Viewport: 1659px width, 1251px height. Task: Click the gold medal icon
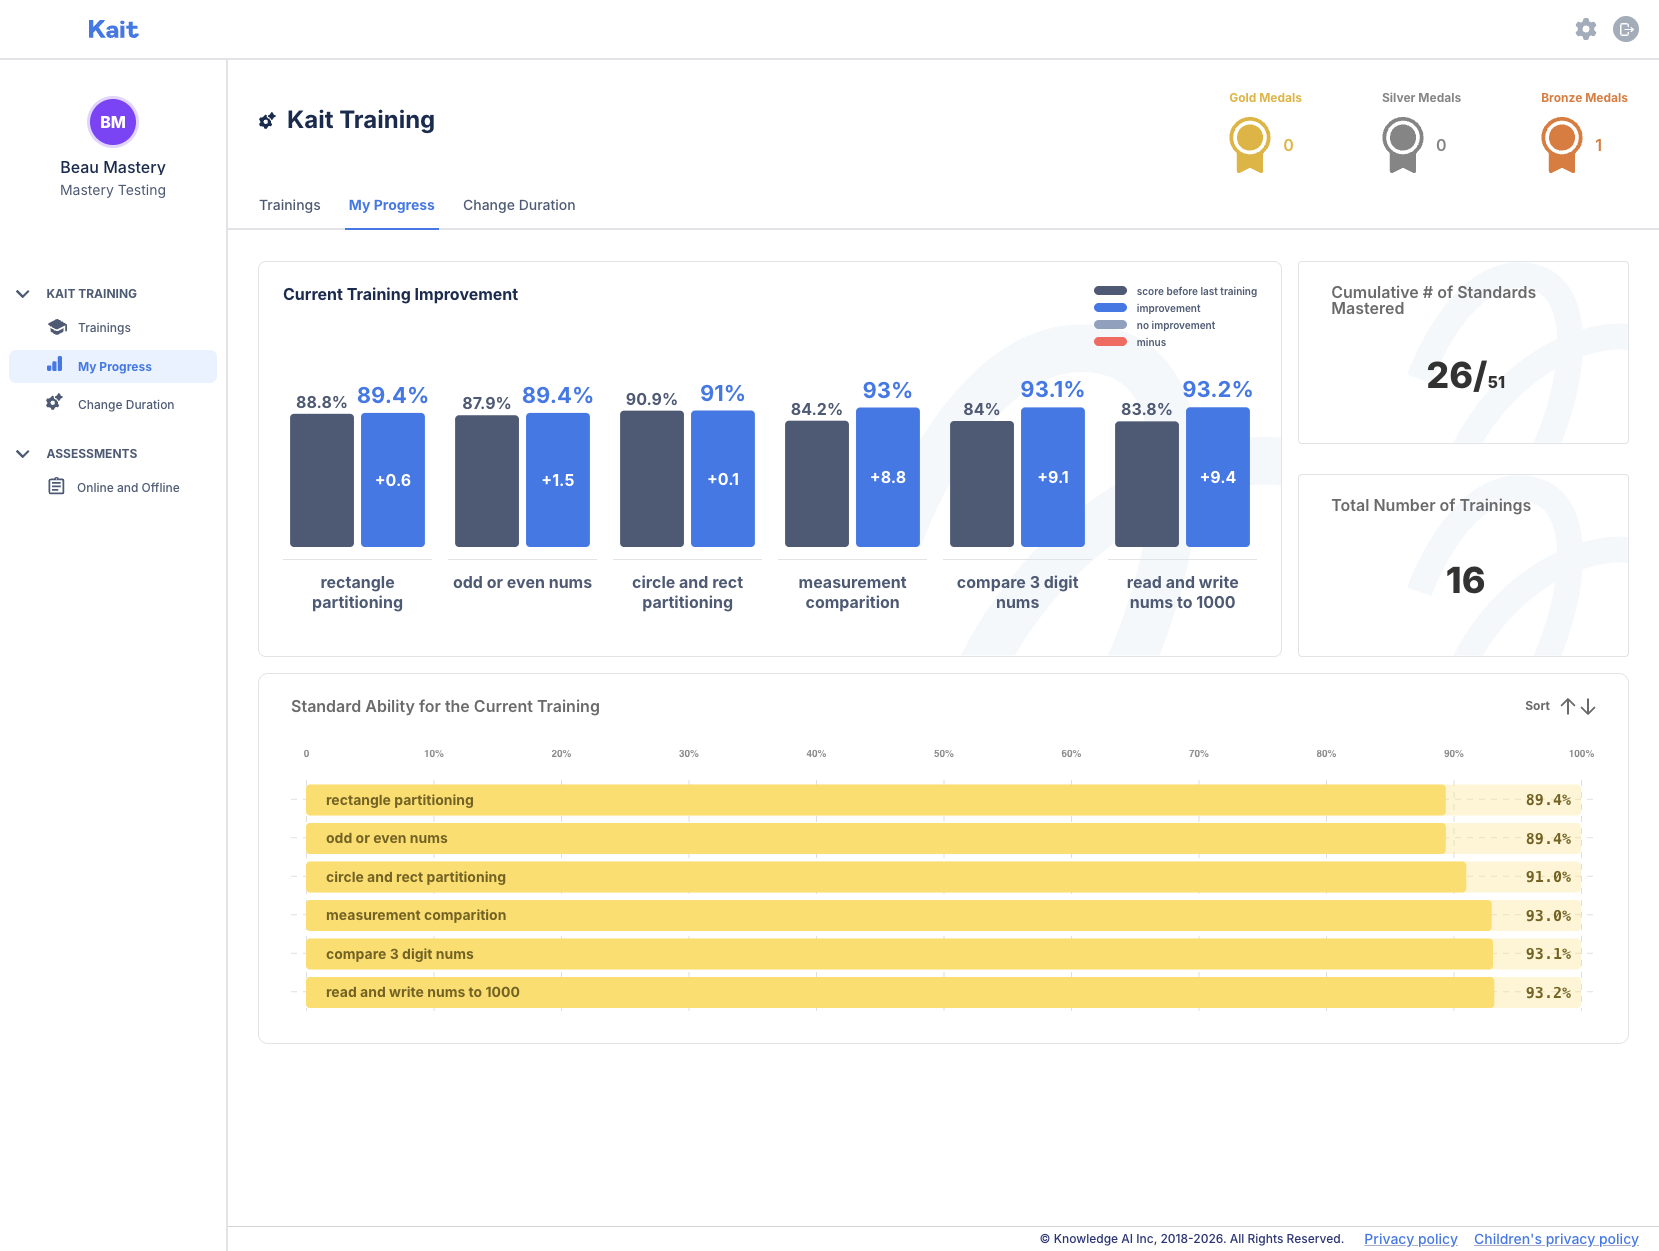click(1249, 145)
